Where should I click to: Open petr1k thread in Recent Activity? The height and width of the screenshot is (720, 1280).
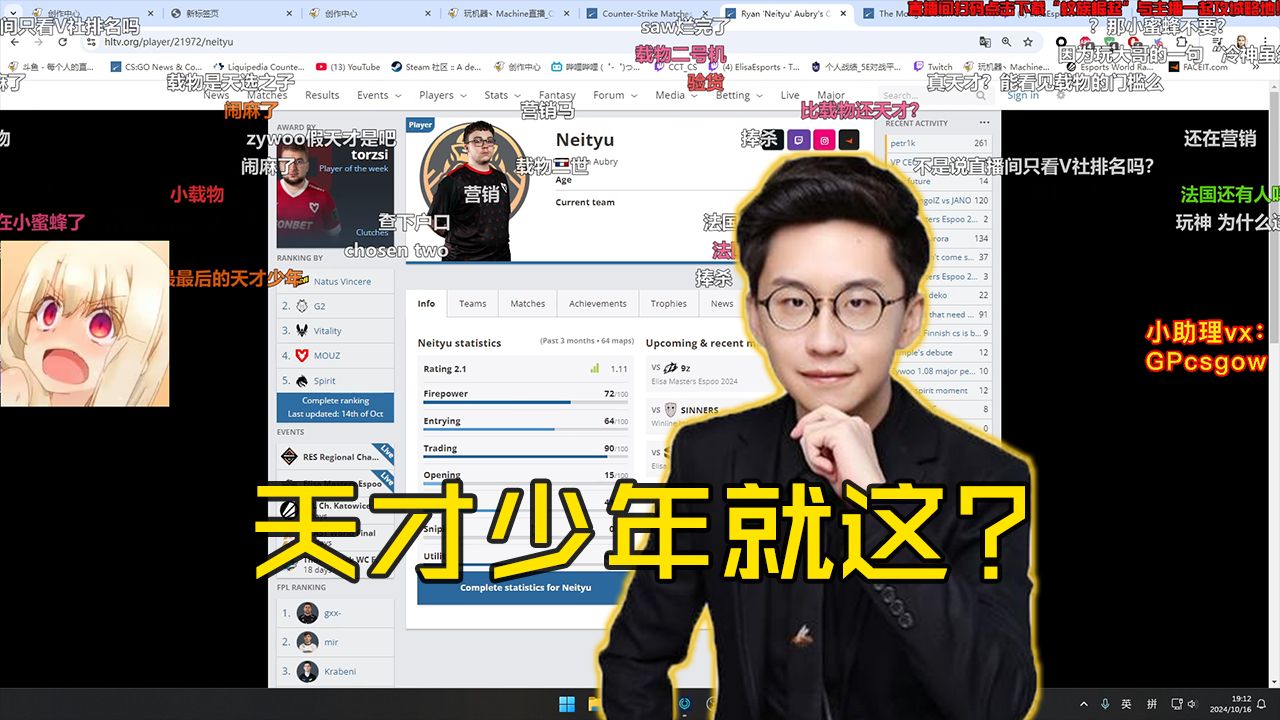coord(939,143)
